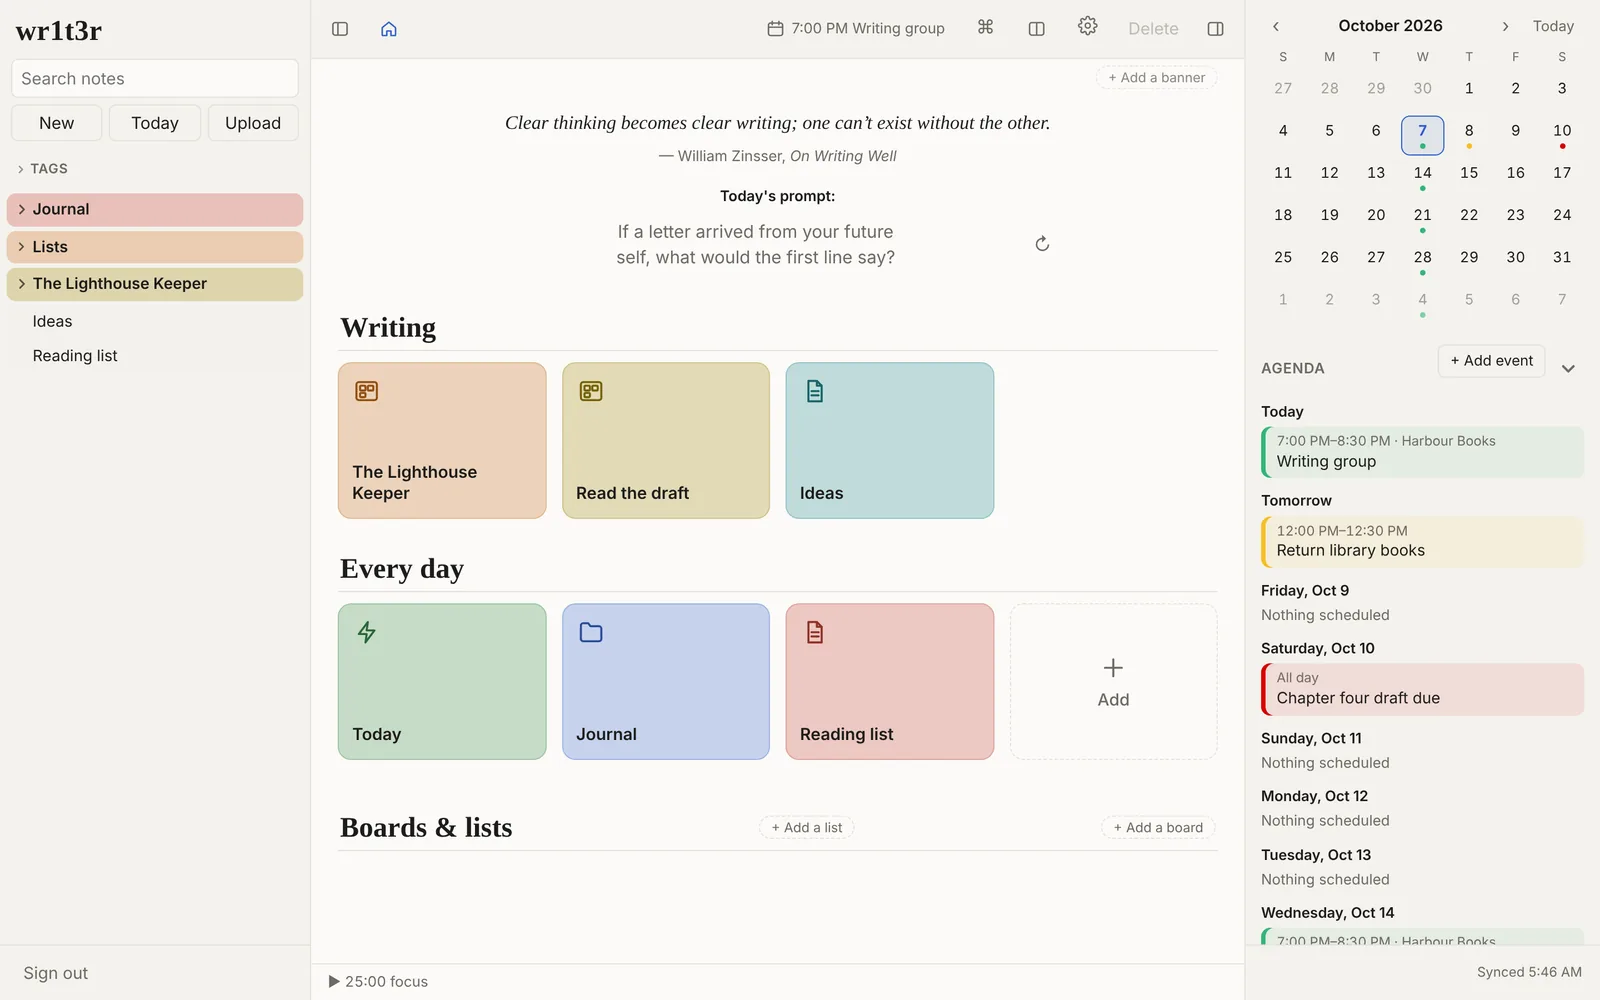The width and height of the screenshot is (1600, 1000).
Task: Select The Lighthouse Keeper tag in sidebar
Action: click(x=155, y=284)
